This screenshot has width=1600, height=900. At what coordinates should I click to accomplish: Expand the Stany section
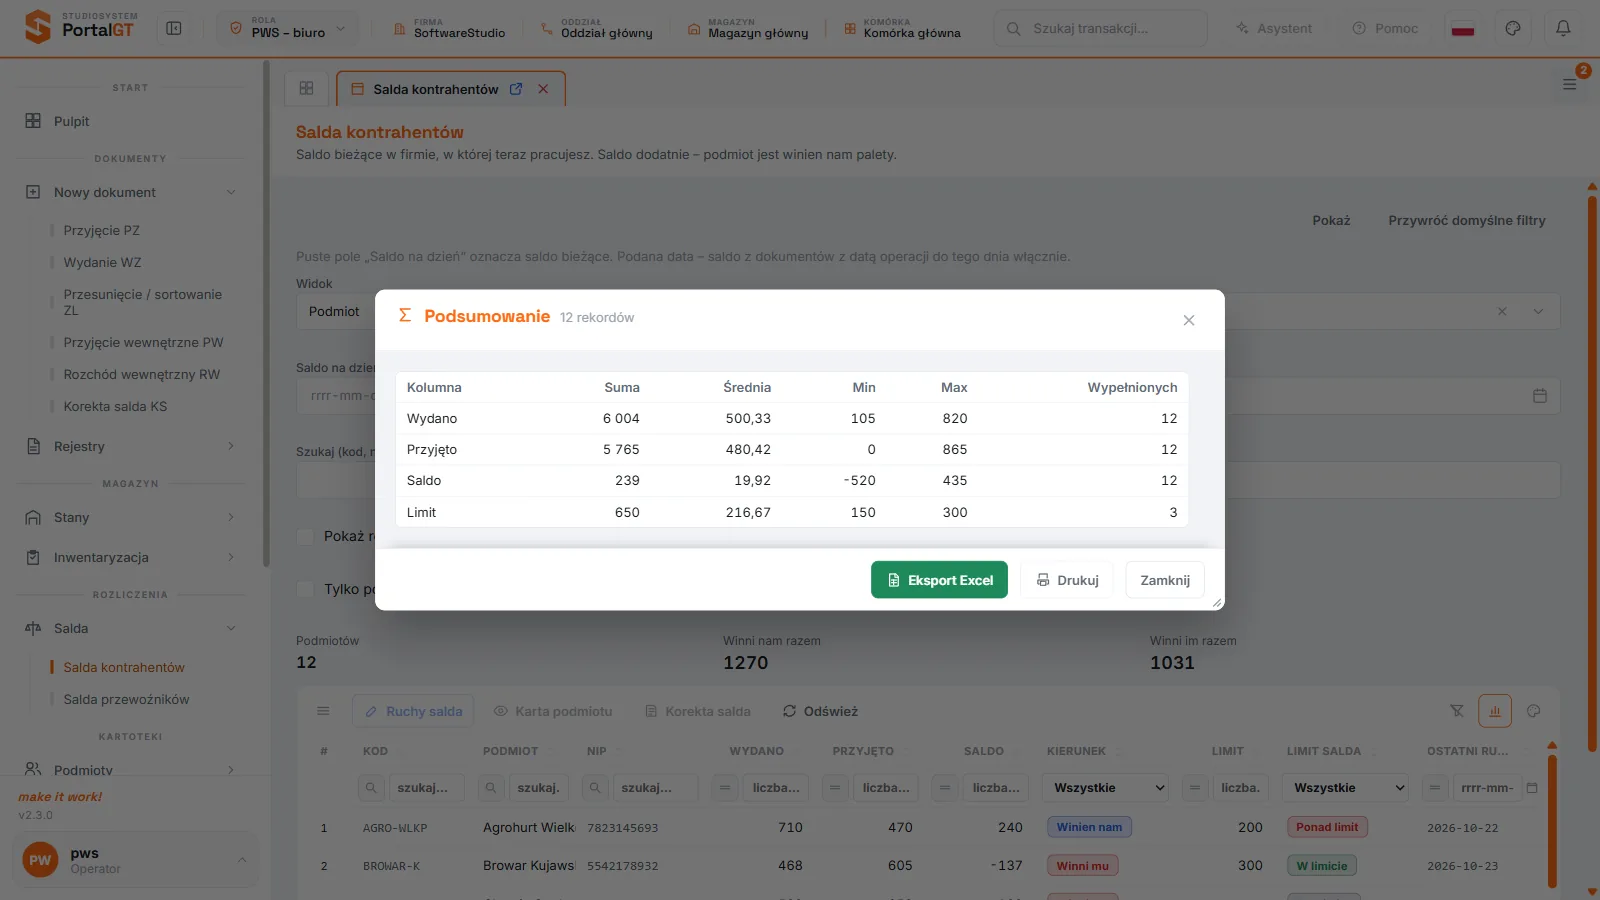click(x=130, y=517)
